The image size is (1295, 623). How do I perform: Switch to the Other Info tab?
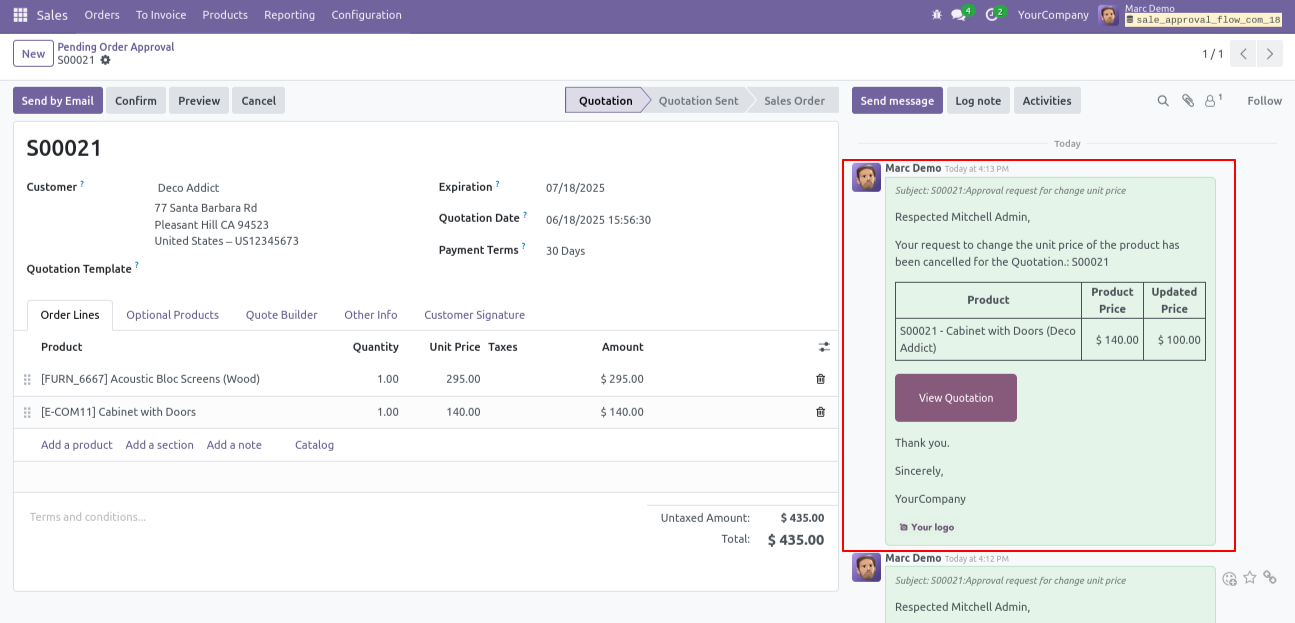pos(371,315)
